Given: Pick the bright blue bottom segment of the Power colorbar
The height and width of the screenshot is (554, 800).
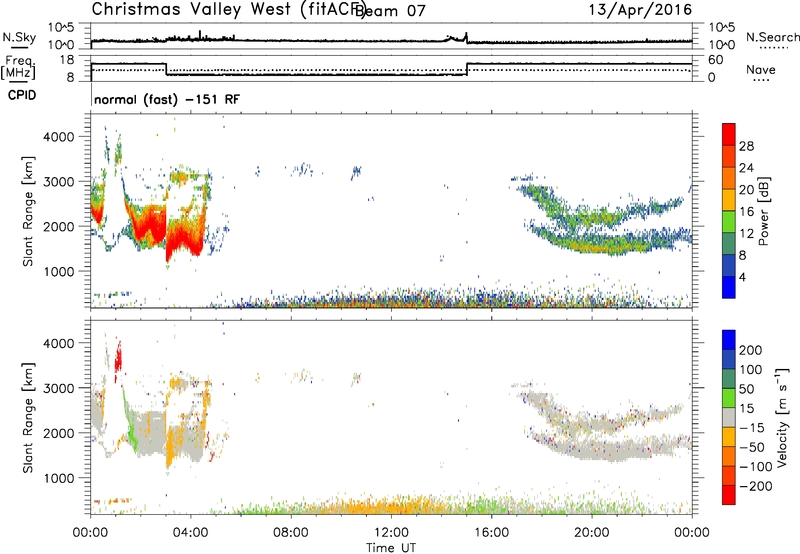Looking at the screenshot, I should (x=729, y=287).
